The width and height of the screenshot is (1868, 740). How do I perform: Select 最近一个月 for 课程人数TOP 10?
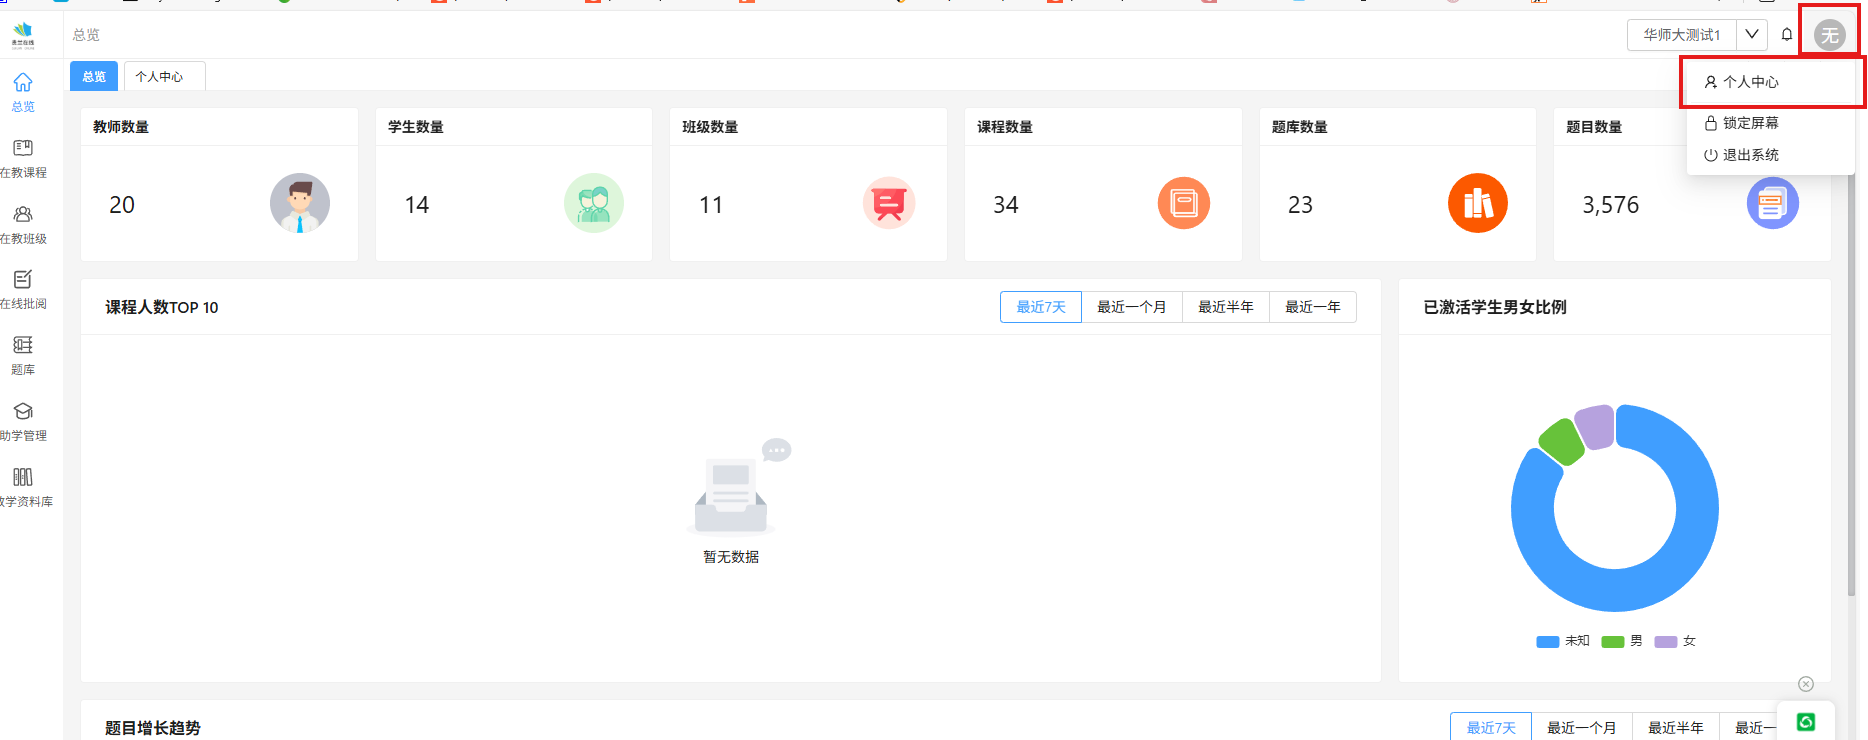tap(1131, 307)
